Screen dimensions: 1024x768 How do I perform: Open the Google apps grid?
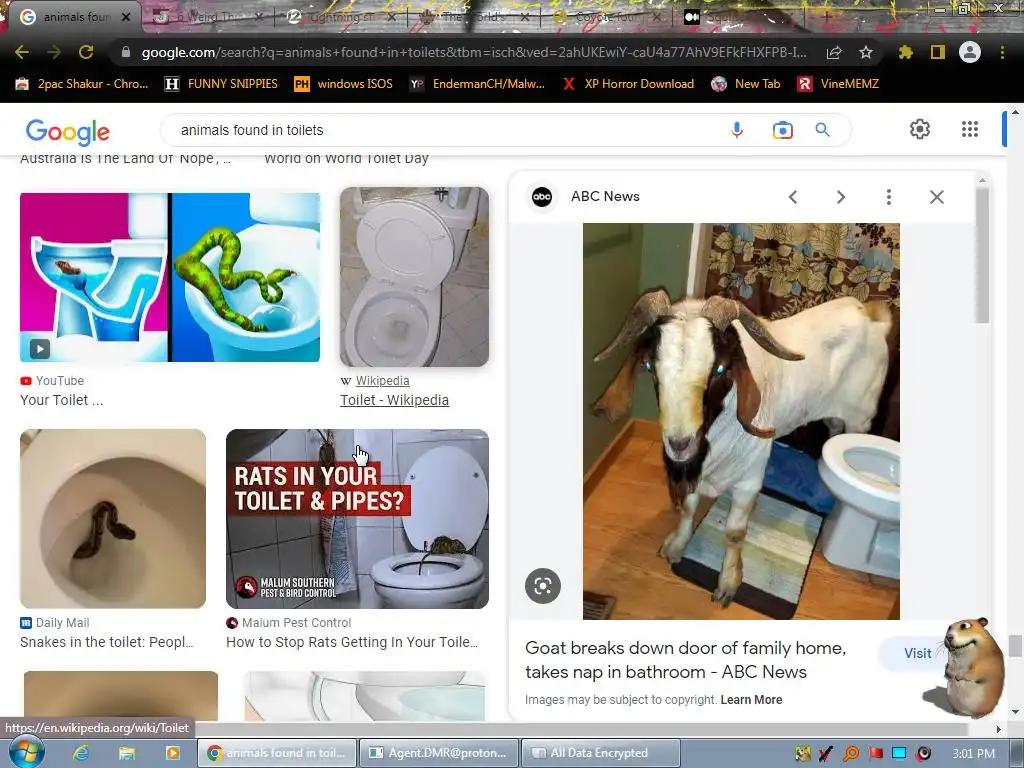tap(970, 129)
